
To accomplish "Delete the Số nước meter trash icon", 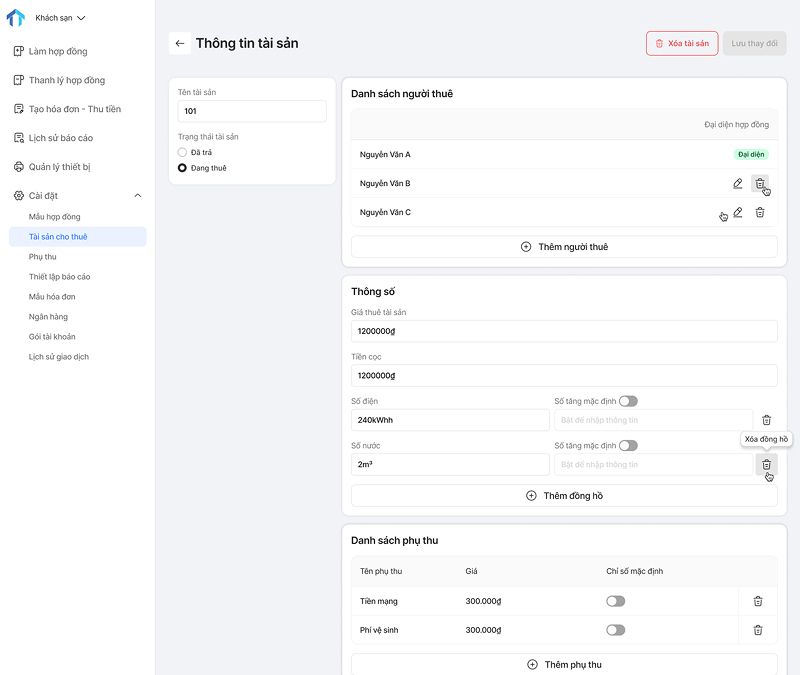I will point(766,464).
